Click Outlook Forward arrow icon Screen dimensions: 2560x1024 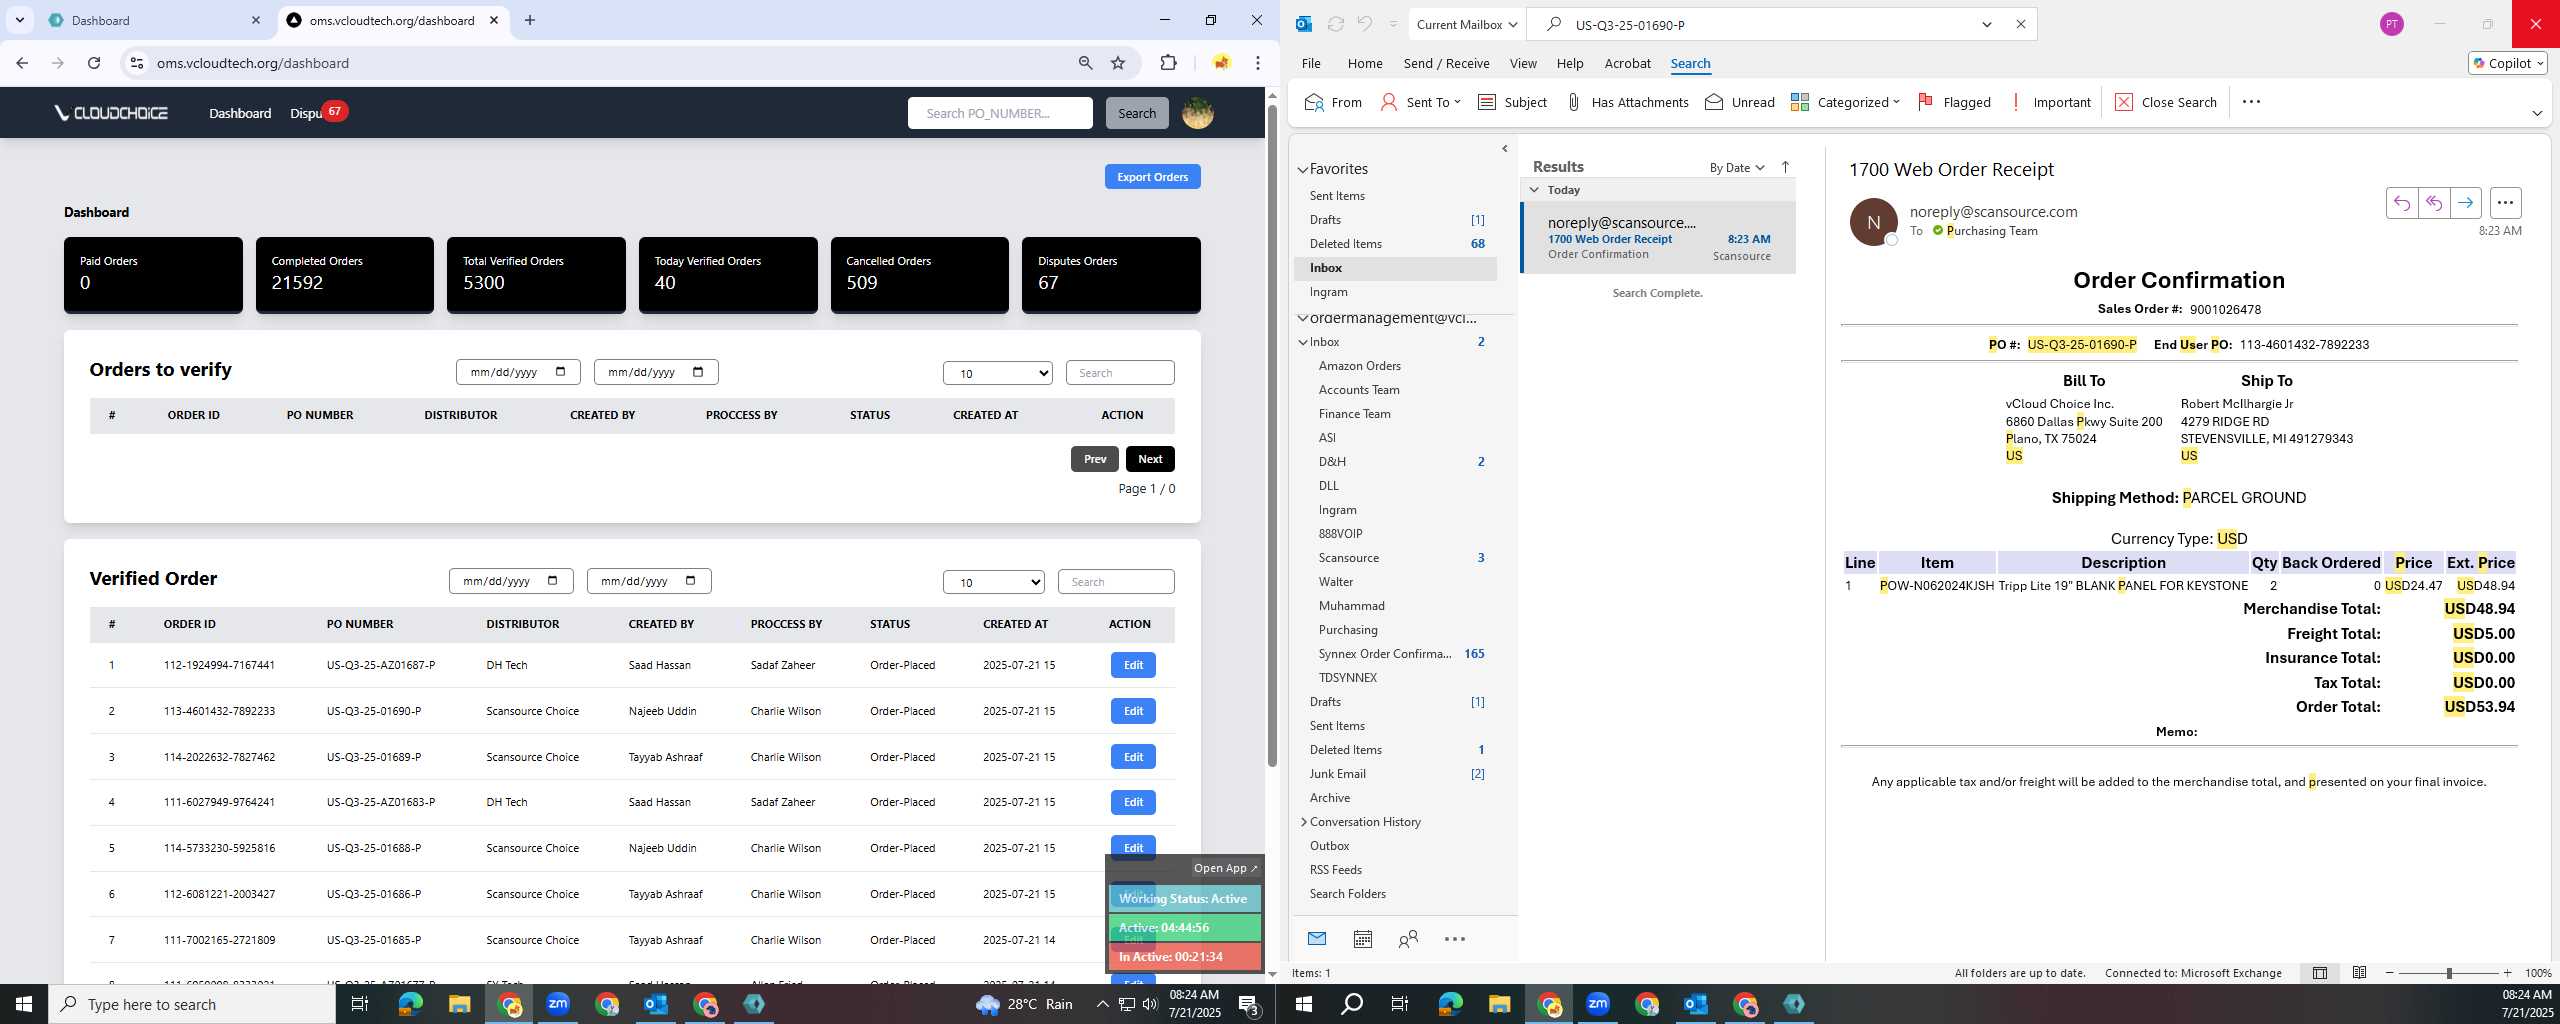click(2465, 203)
